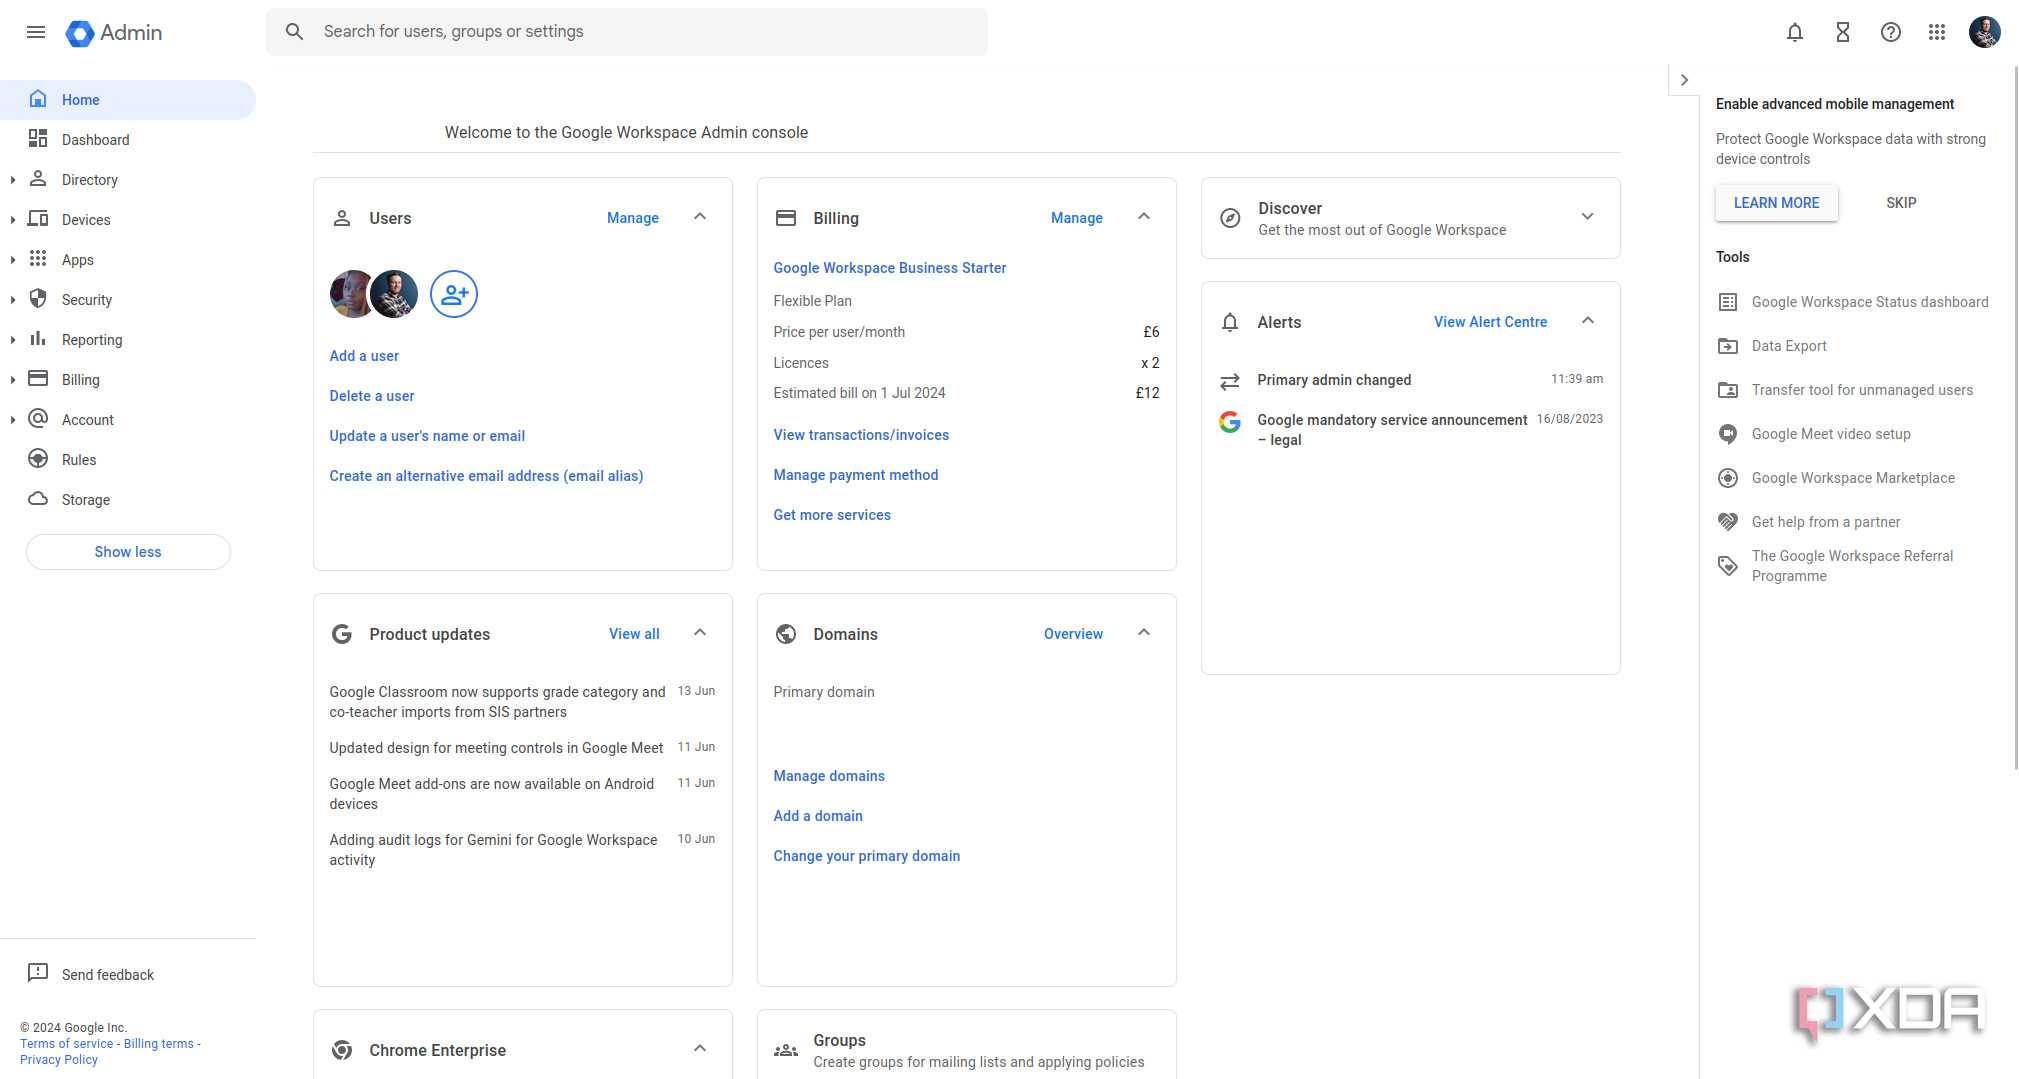
Task: Click the Devices icon in sidebar
Action: (38, 219)
